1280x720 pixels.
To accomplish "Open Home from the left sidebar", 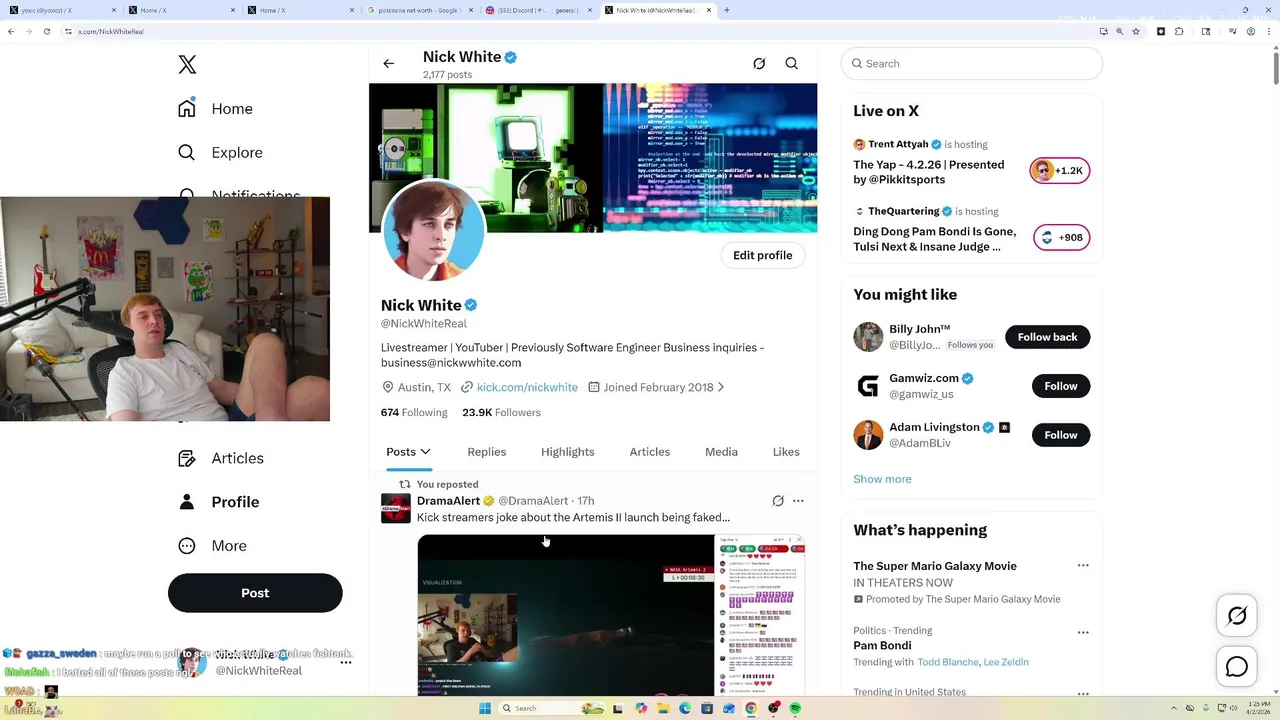I will pyautogui.click(x=216, y=109).
